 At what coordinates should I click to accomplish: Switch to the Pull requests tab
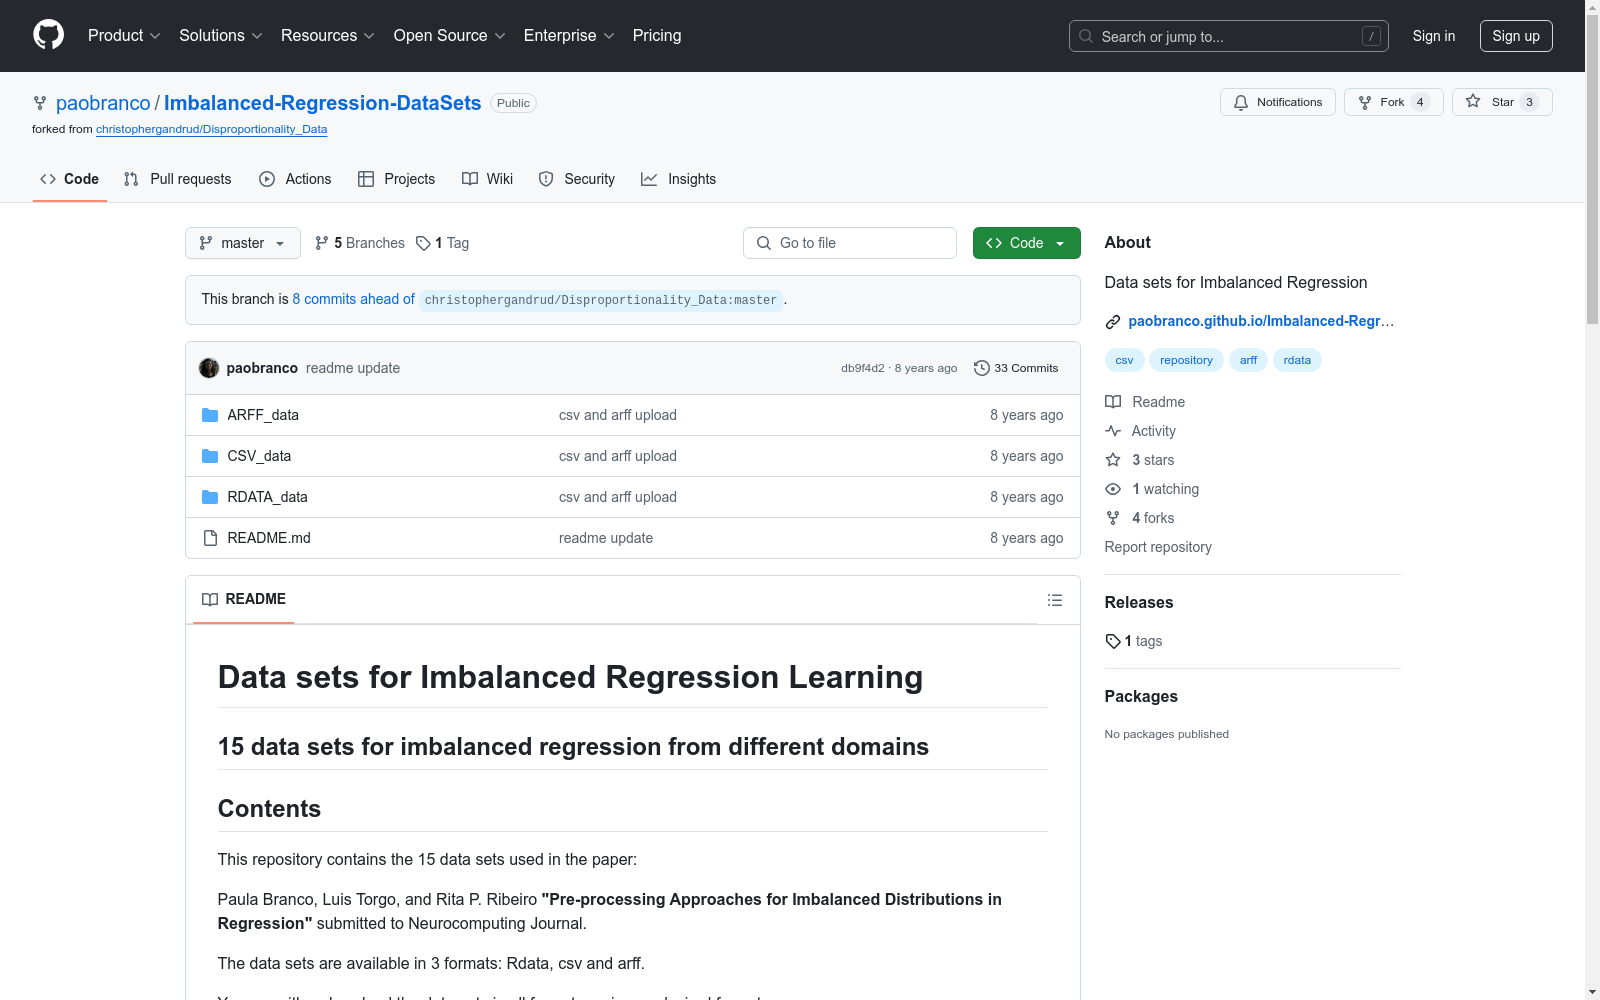click(178, 179)
